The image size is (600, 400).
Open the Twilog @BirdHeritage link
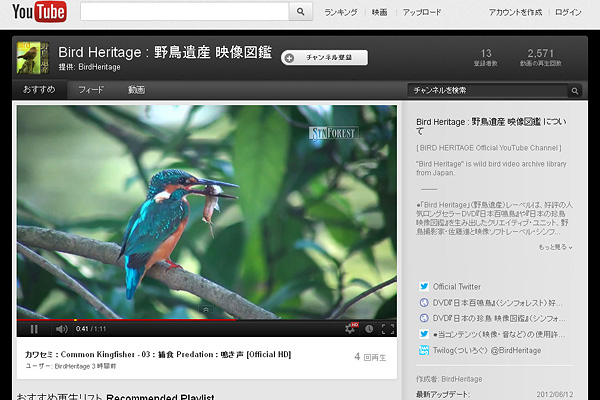(x=487, y=350)
